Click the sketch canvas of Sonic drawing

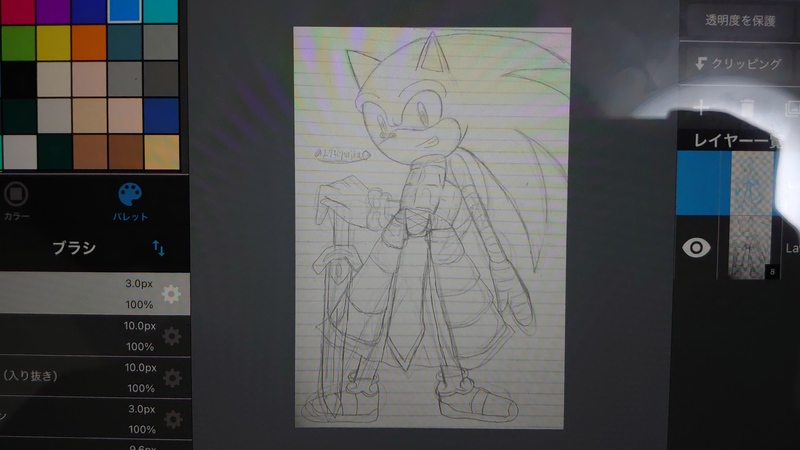432,228
